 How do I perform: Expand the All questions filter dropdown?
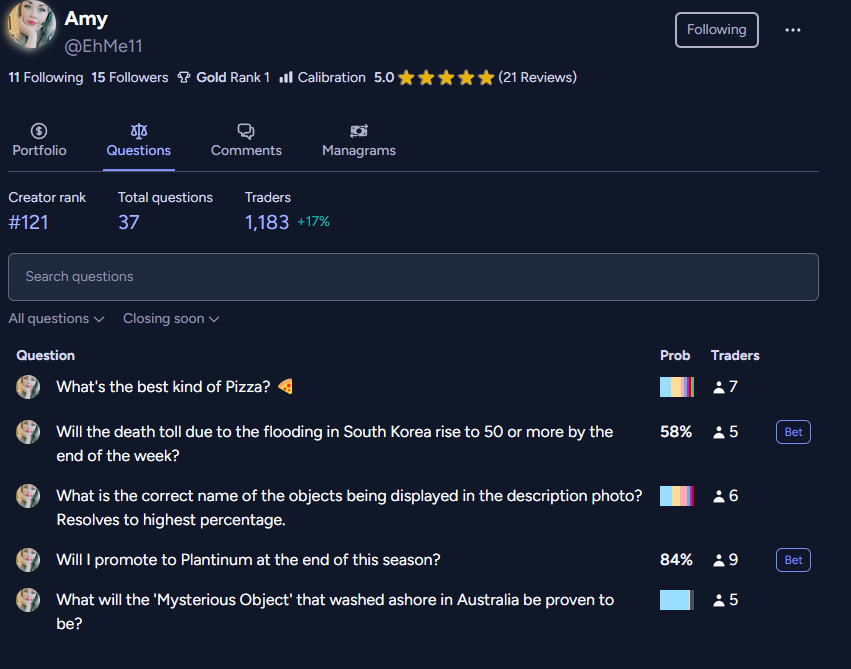point(56,318)
